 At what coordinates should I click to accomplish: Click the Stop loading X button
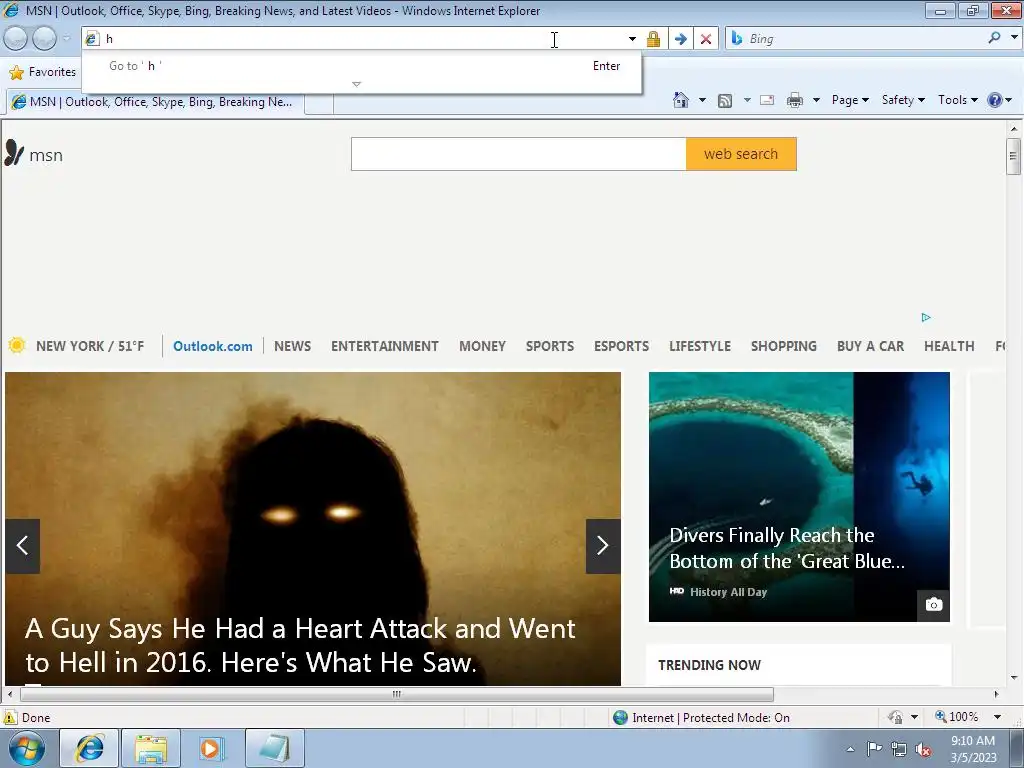coord(706,39)
